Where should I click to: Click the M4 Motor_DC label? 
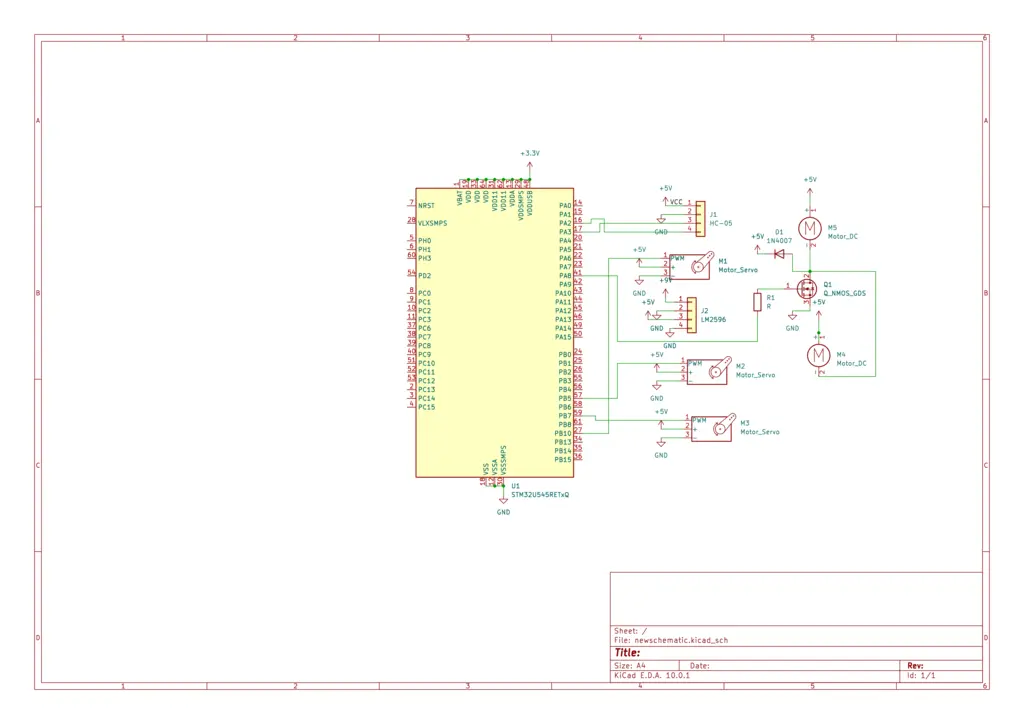(852, 364)
